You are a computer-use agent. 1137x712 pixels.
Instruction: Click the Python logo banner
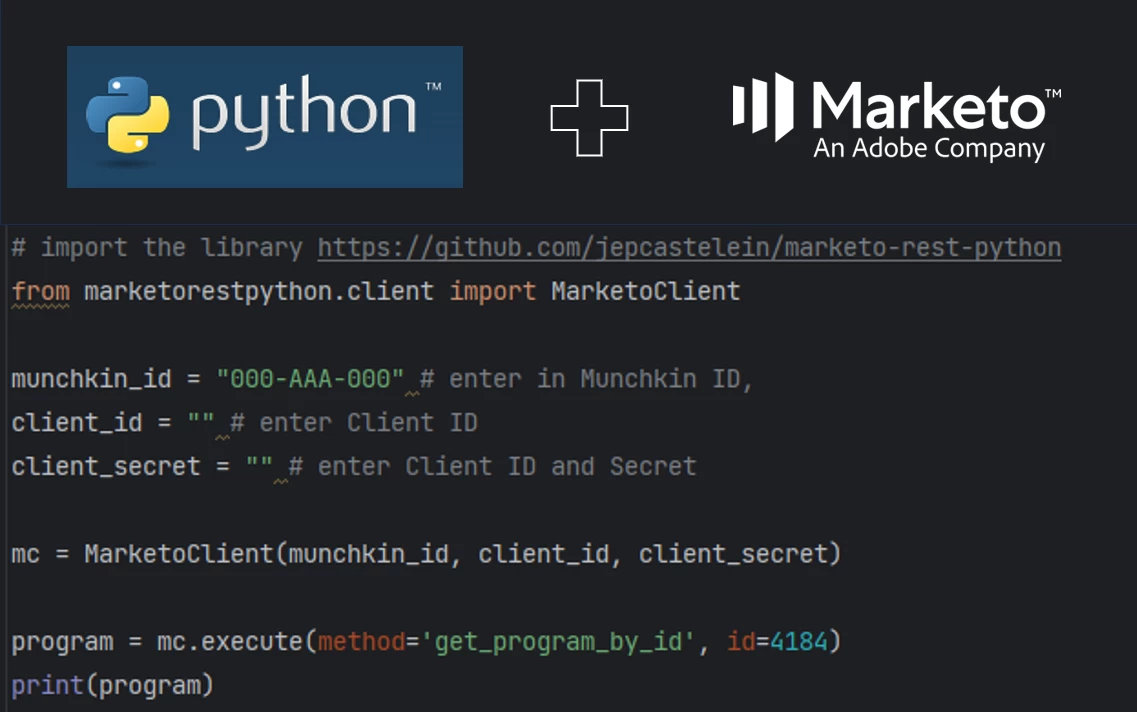pos(265,117)
